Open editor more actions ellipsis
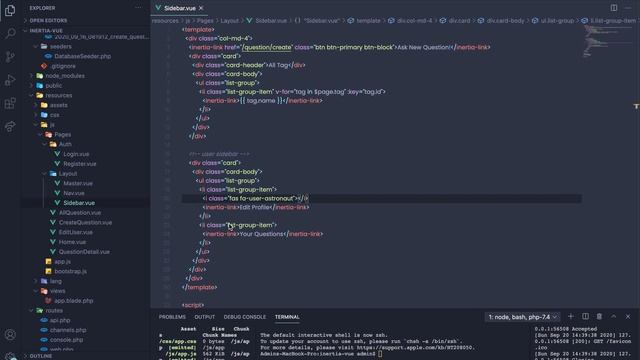Image resolution: width=640 pixels, height=360 pixels. [x=628, y=8]
